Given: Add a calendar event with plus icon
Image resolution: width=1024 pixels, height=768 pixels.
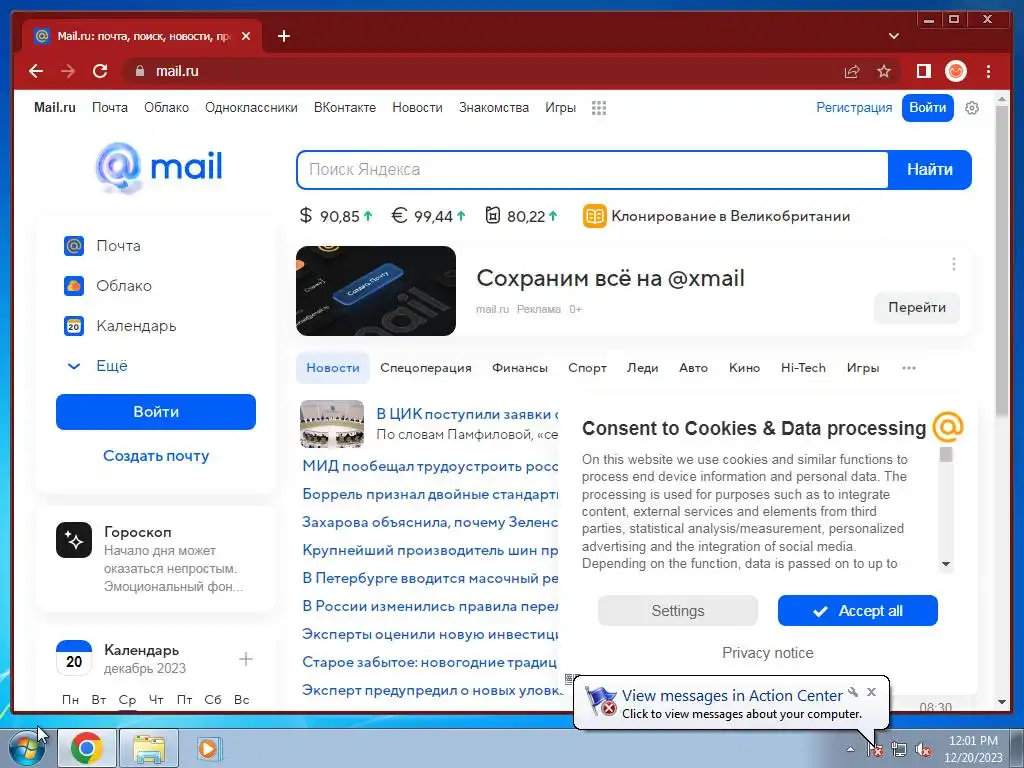Looking at the screenshot, I should tap(246, 659).
